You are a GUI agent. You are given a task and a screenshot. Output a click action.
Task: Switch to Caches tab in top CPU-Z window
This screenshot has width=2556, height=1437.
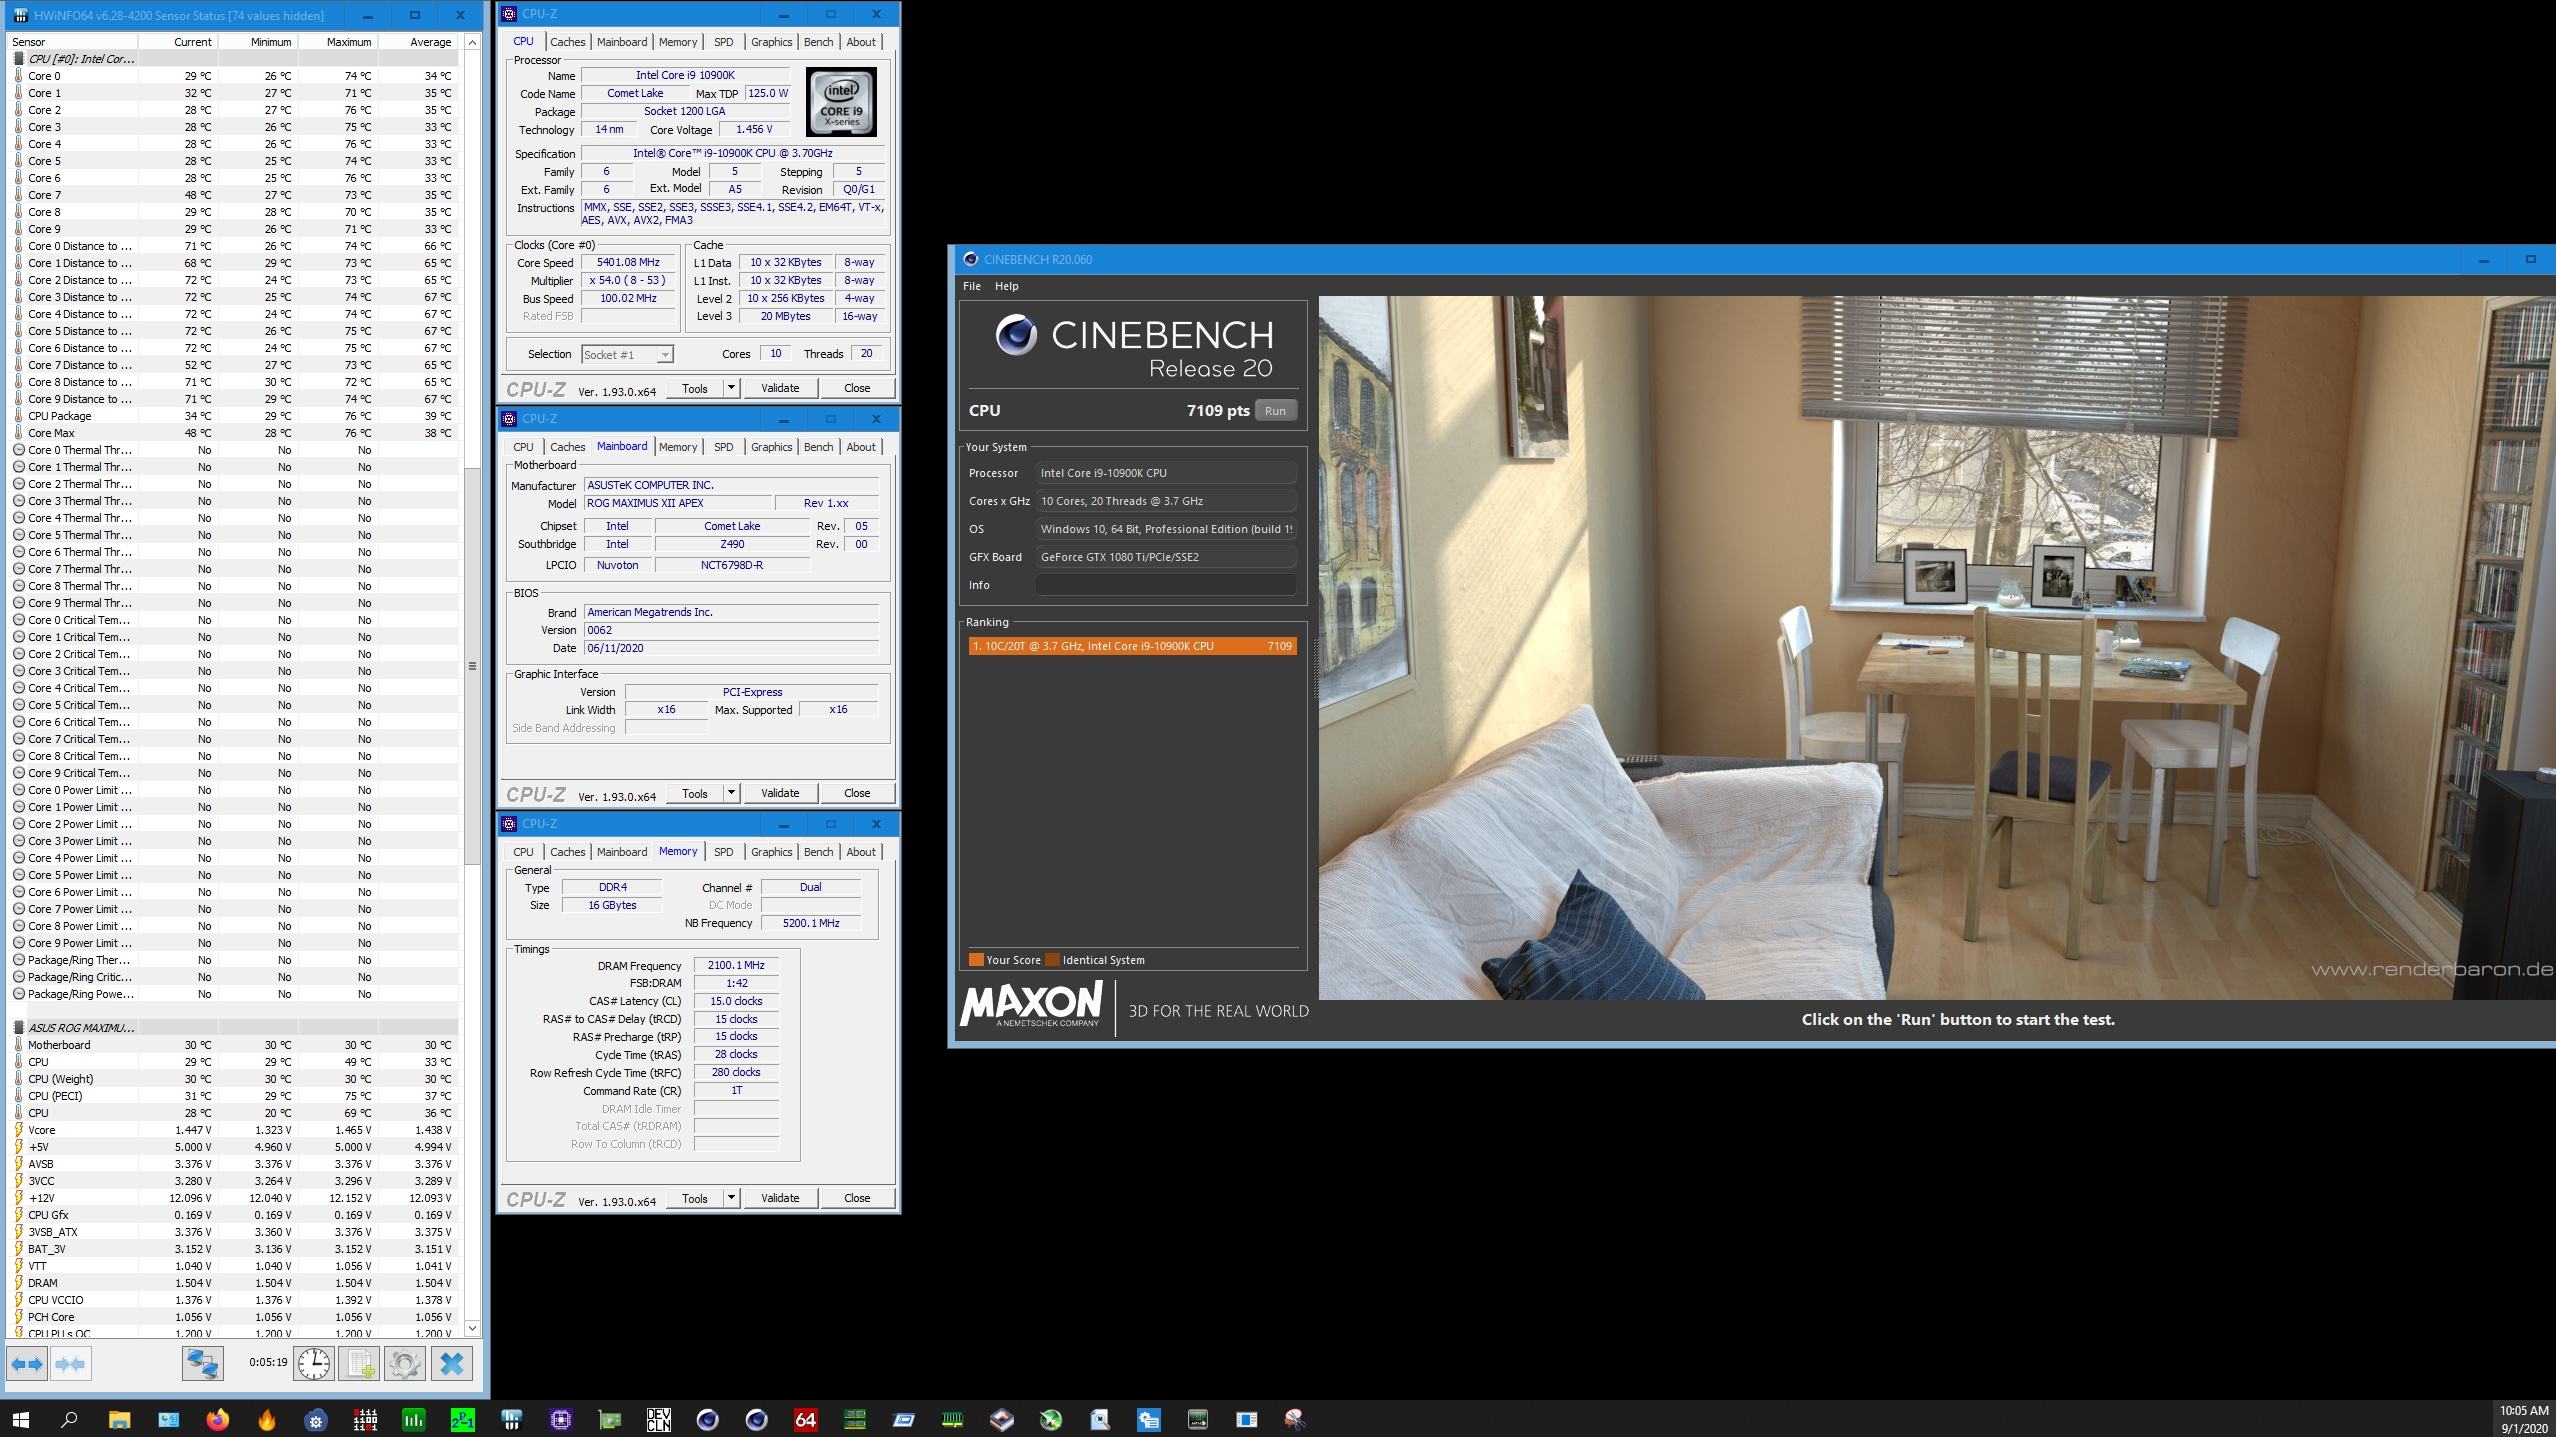(x=567, y=42)
